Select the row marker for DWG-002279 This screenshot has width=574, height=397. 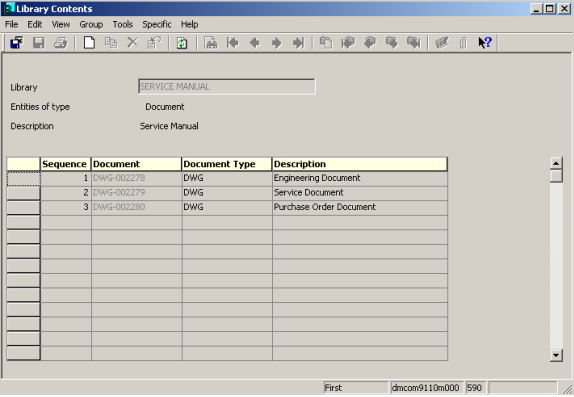(23, 193)
